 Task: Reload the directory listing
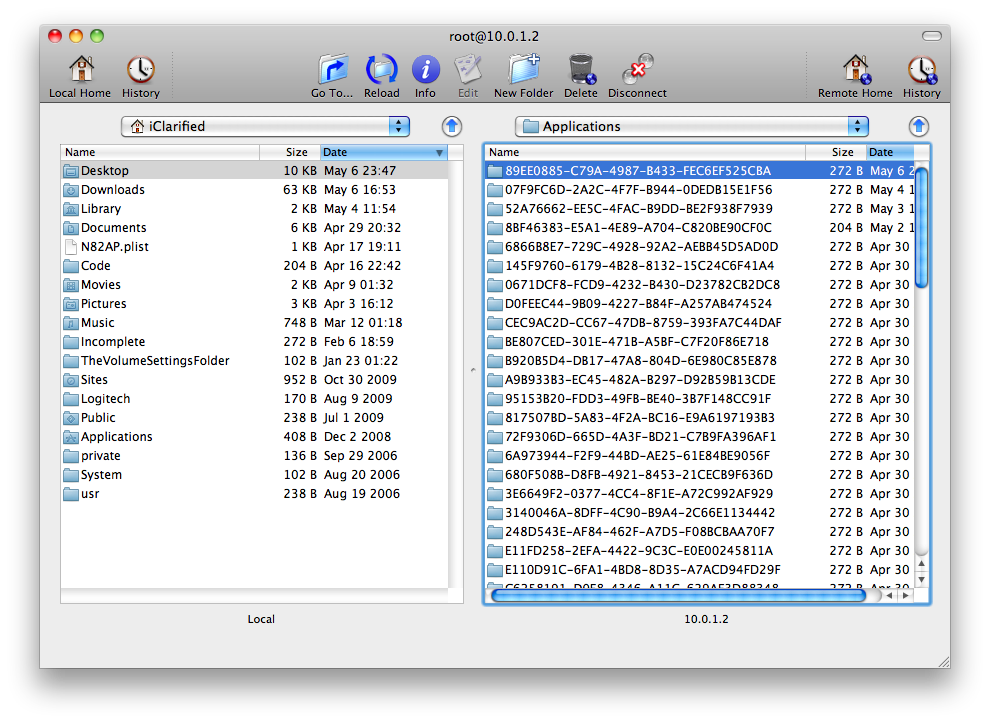pyautogui.click(x=381, y=71)
